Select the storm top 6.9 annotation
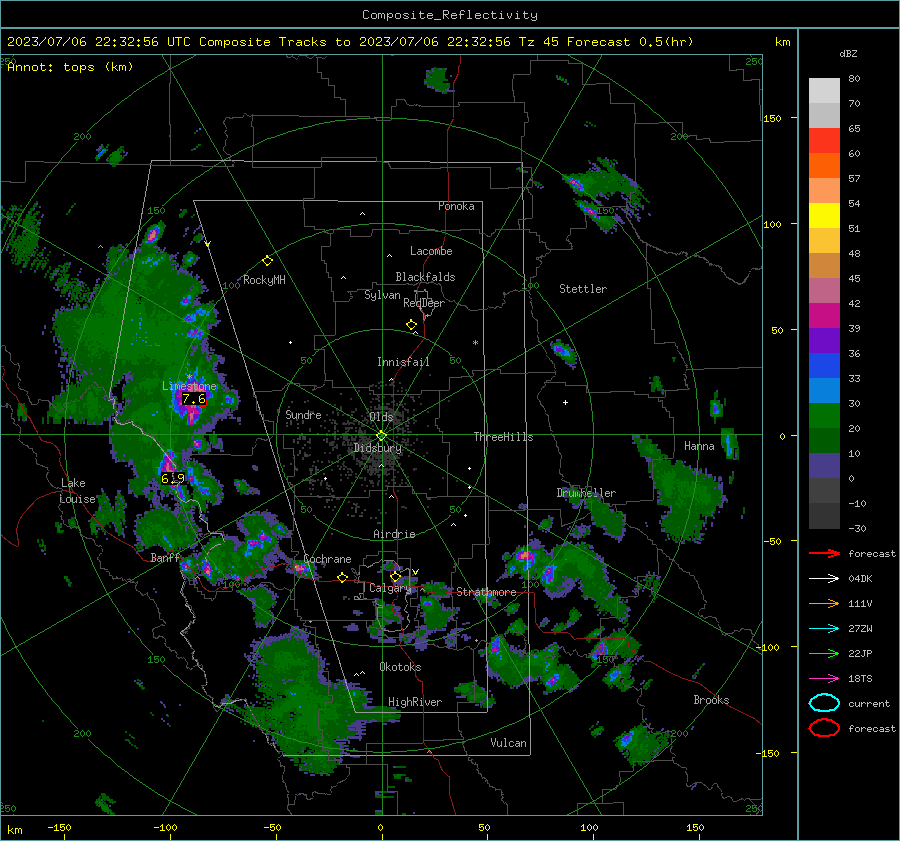Viewport: 900px width, 841px height. pos(173,478)
